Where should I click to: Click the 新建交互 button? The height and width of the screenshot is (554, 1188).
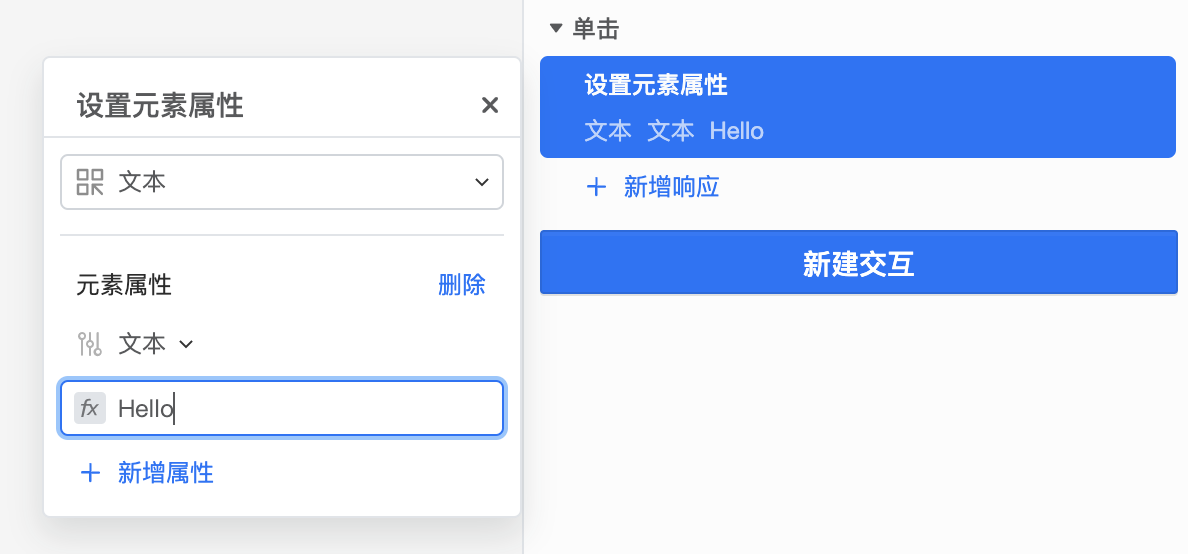pyautogui.click(x=858, y=262)
